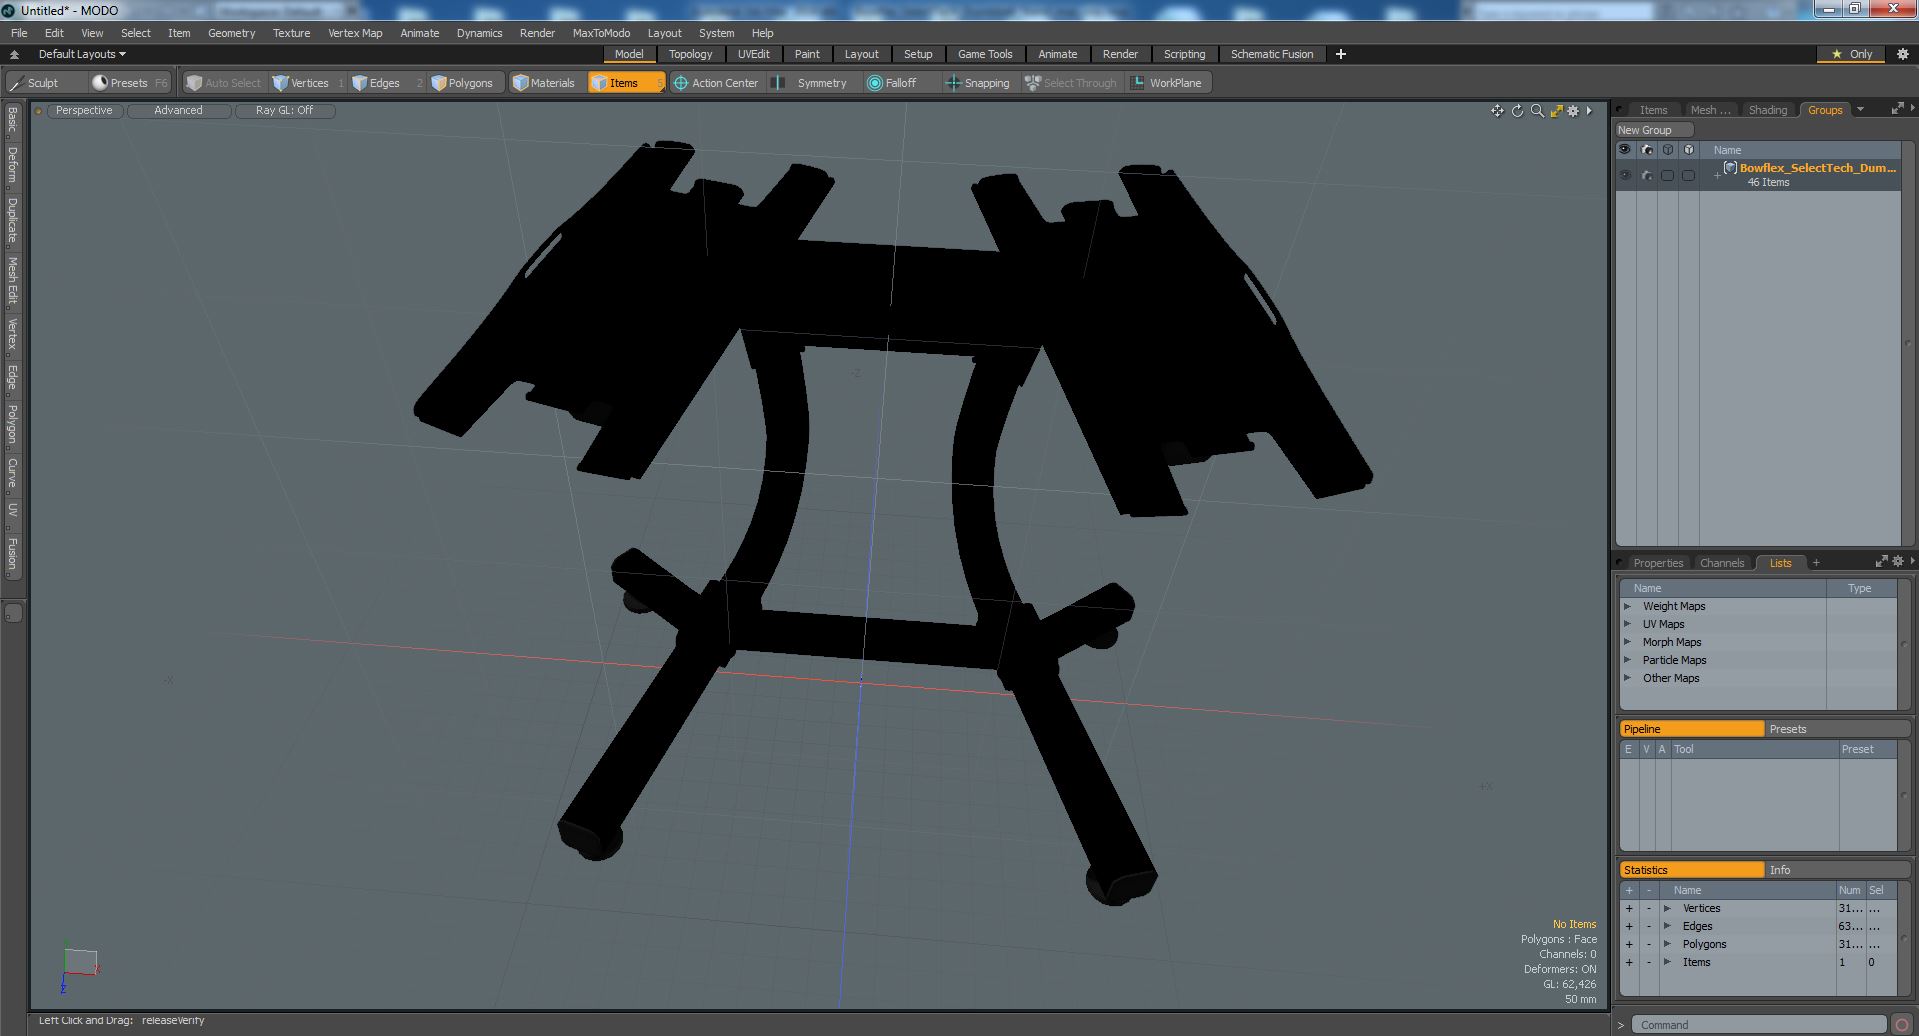
Task: Expand the Other Maps list
Action: 1627,678
